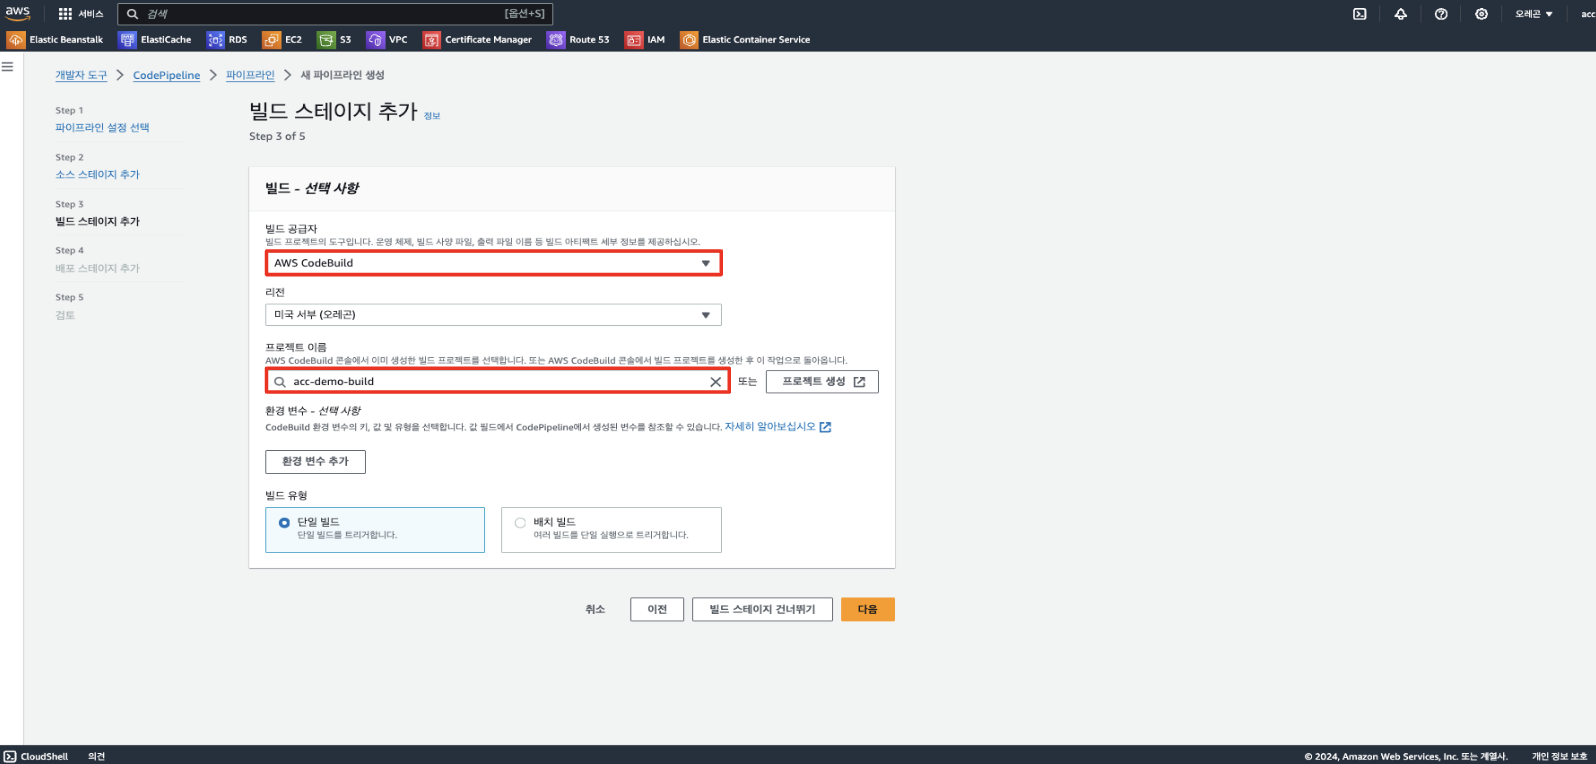
Task: Click the 정보 info link beside title
Action: 432,116
